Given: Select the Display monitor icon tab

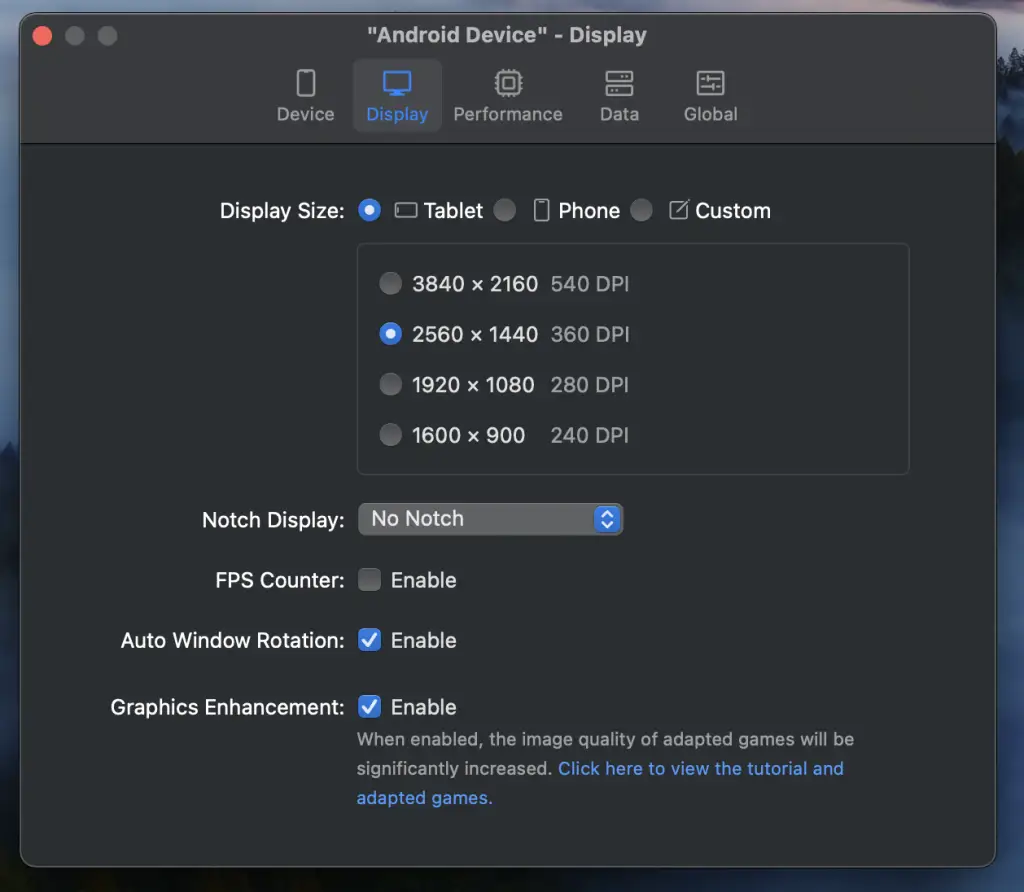Looking at the screenshot, I should click(397, 82).
